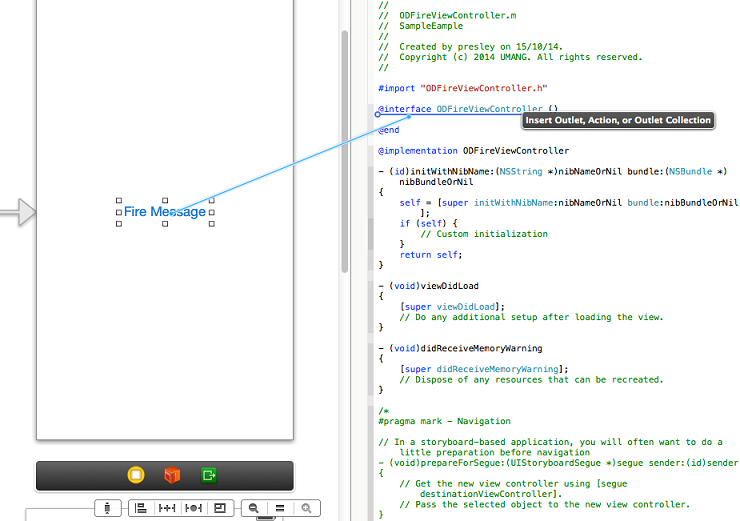The height and width of the screenshot is (521, 740).
Task: Select the yellow View Controller dock icon
Action: (x=136, y=475)
